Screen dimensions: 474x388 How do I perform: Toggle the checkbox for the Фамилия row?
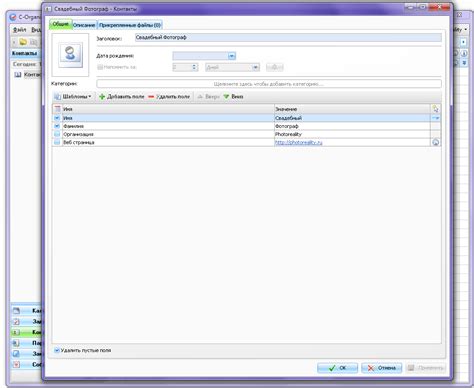(57, 126)
